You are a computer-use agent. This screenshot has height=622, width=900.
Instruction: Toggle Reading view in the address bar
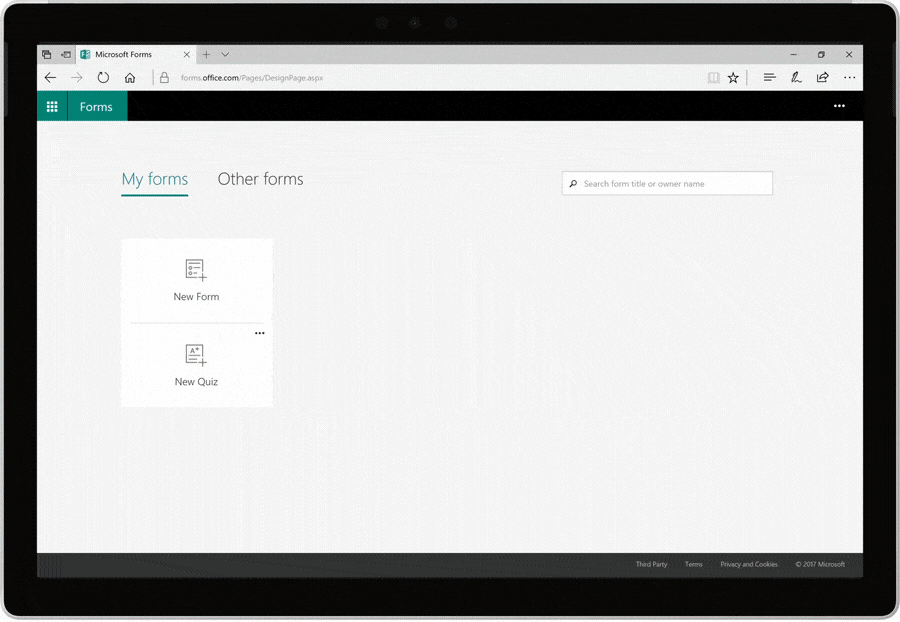[x=713, y=77]
